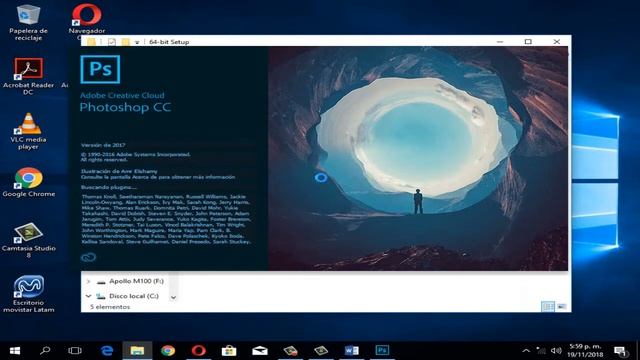Open the quick access toolbar dropdown arrow

[x=137, y=42]
